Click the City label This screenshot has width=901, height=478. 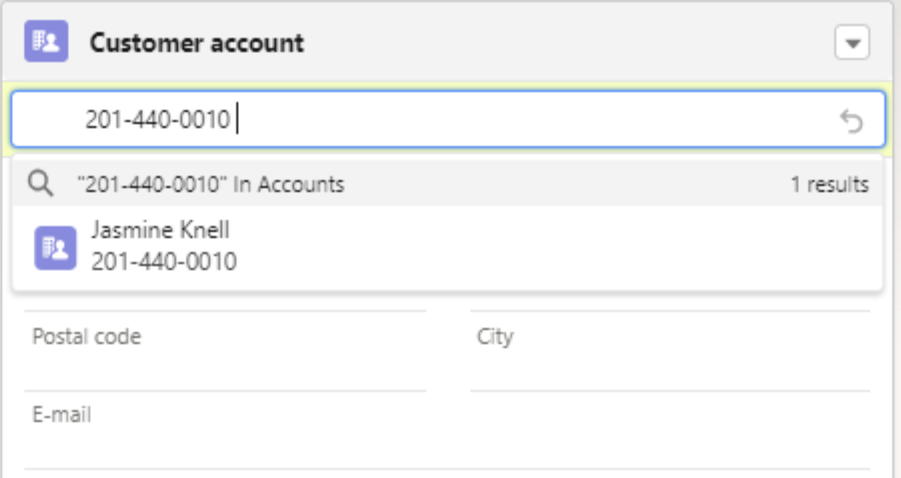495,336
